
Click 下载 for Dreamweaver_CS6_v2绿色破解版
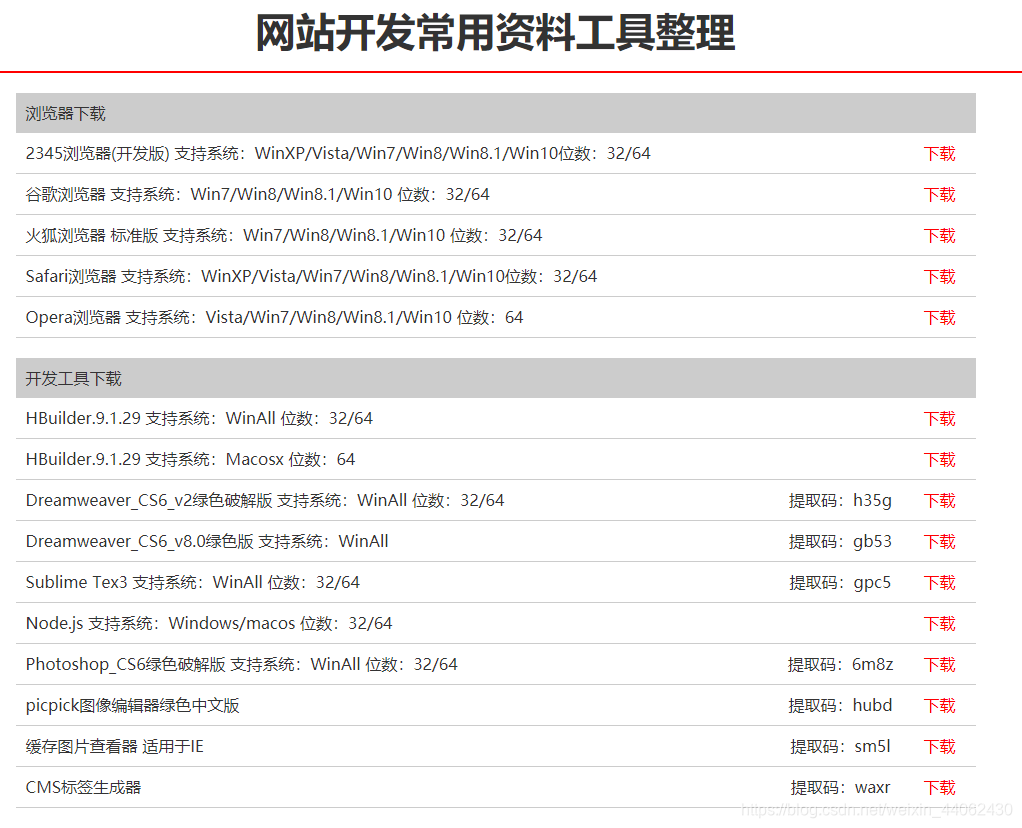[939, 501]
